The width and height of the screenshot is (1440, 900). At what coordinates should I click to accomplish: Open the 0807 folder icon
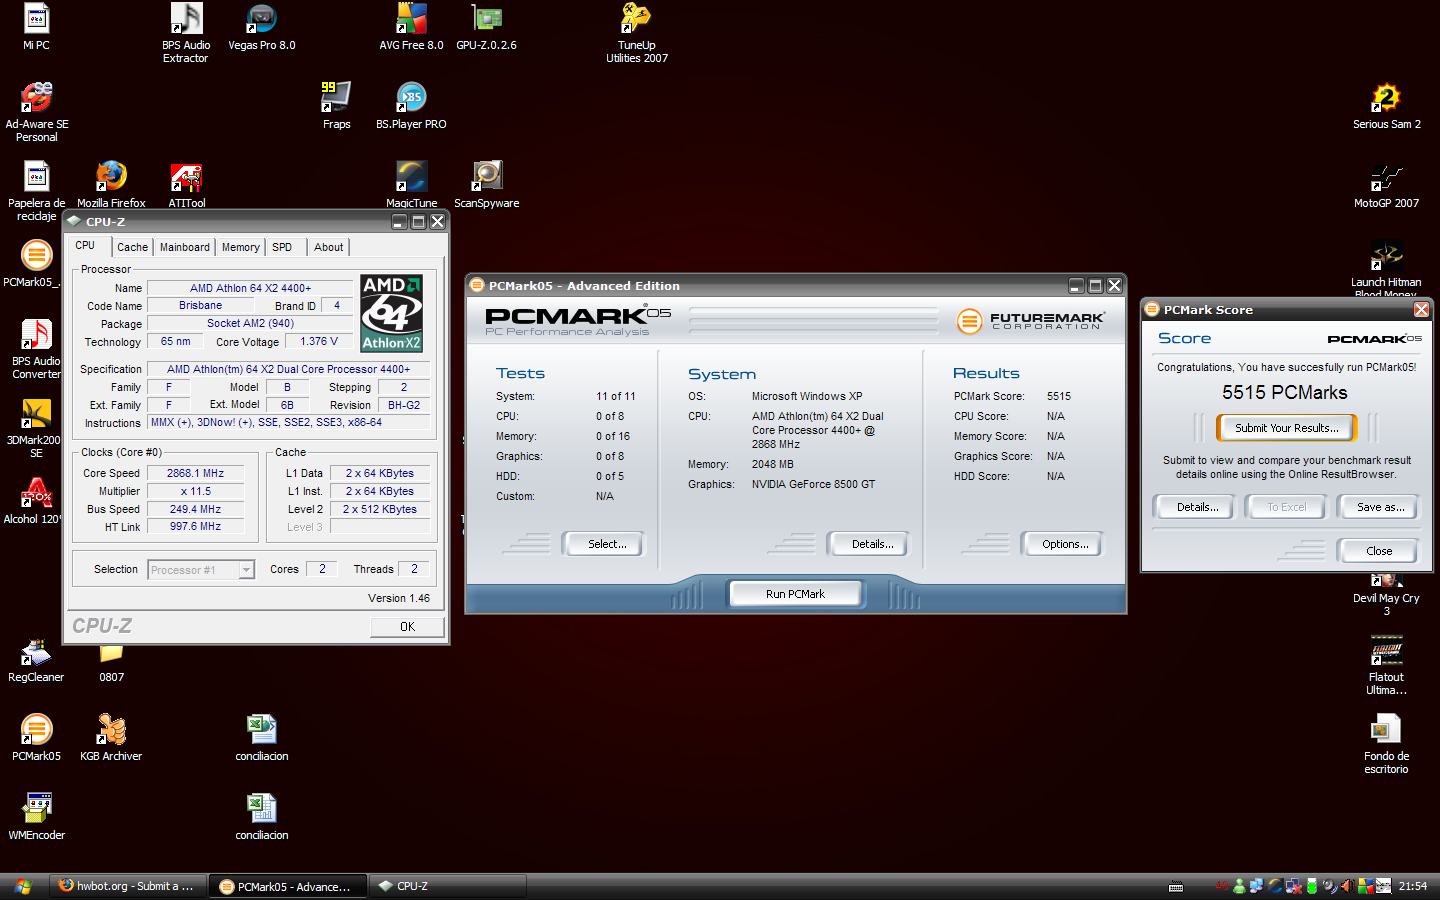[111, 661]
